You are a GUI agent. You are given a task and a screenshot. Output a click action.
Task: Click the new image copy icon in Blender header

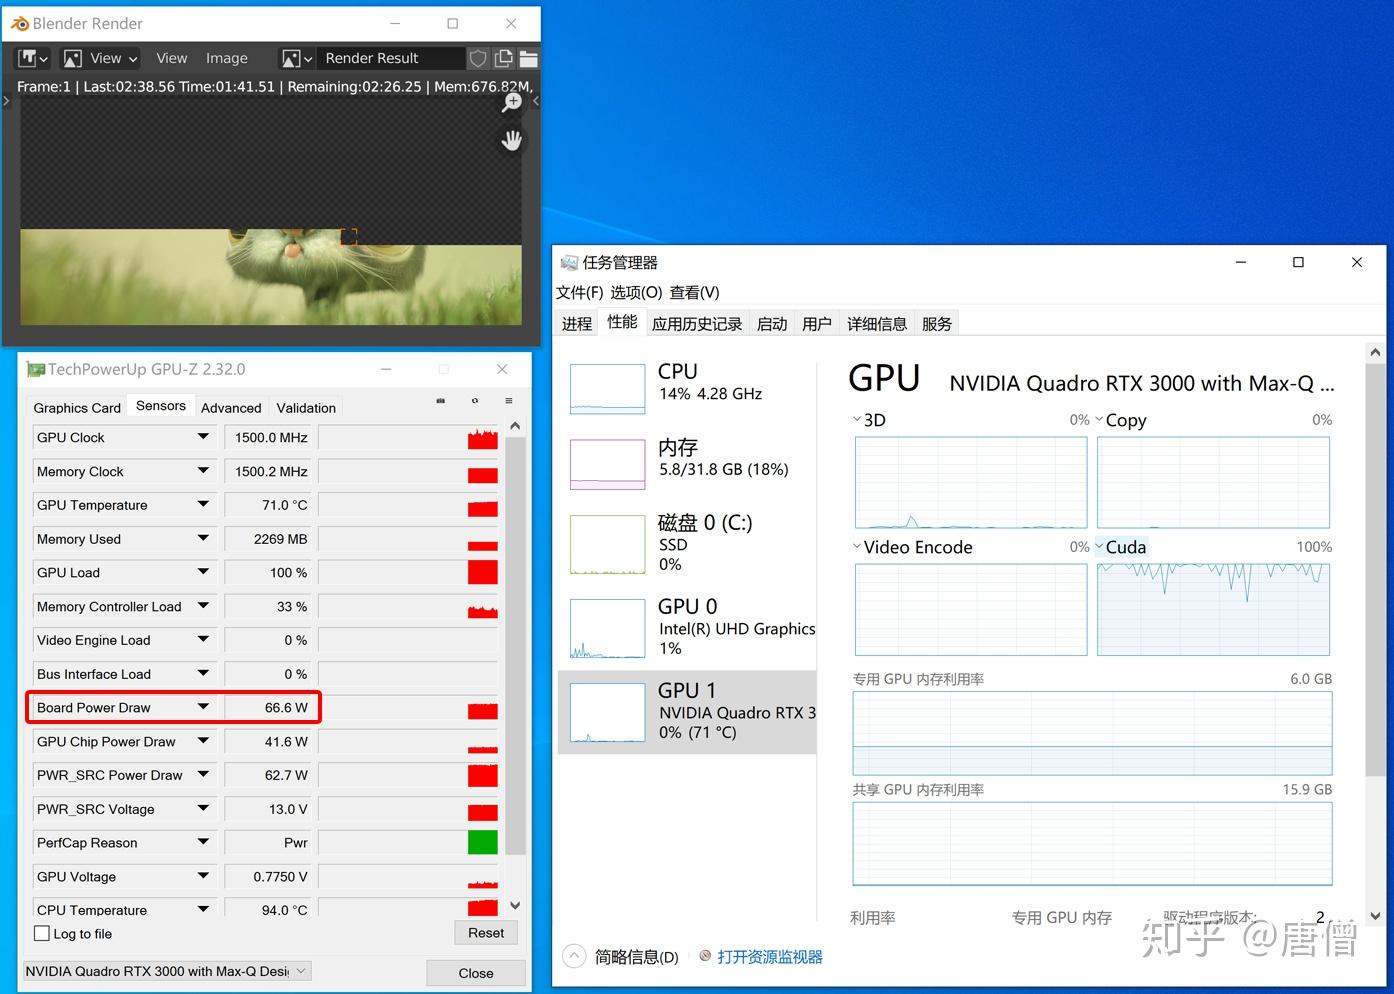504,58
